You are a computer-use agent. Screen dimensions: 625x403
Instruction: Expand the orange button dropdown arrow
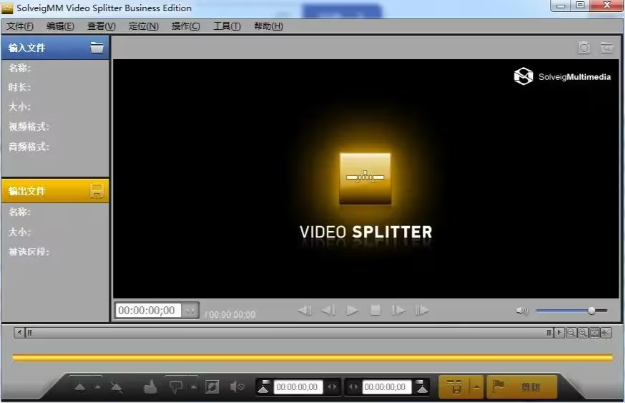(477, 387)
